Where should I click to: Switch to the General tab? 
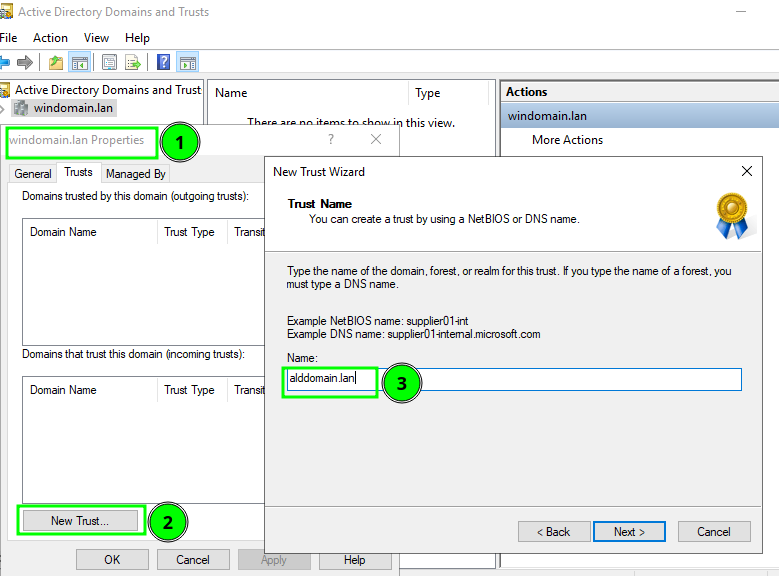(x=33, y=174)
